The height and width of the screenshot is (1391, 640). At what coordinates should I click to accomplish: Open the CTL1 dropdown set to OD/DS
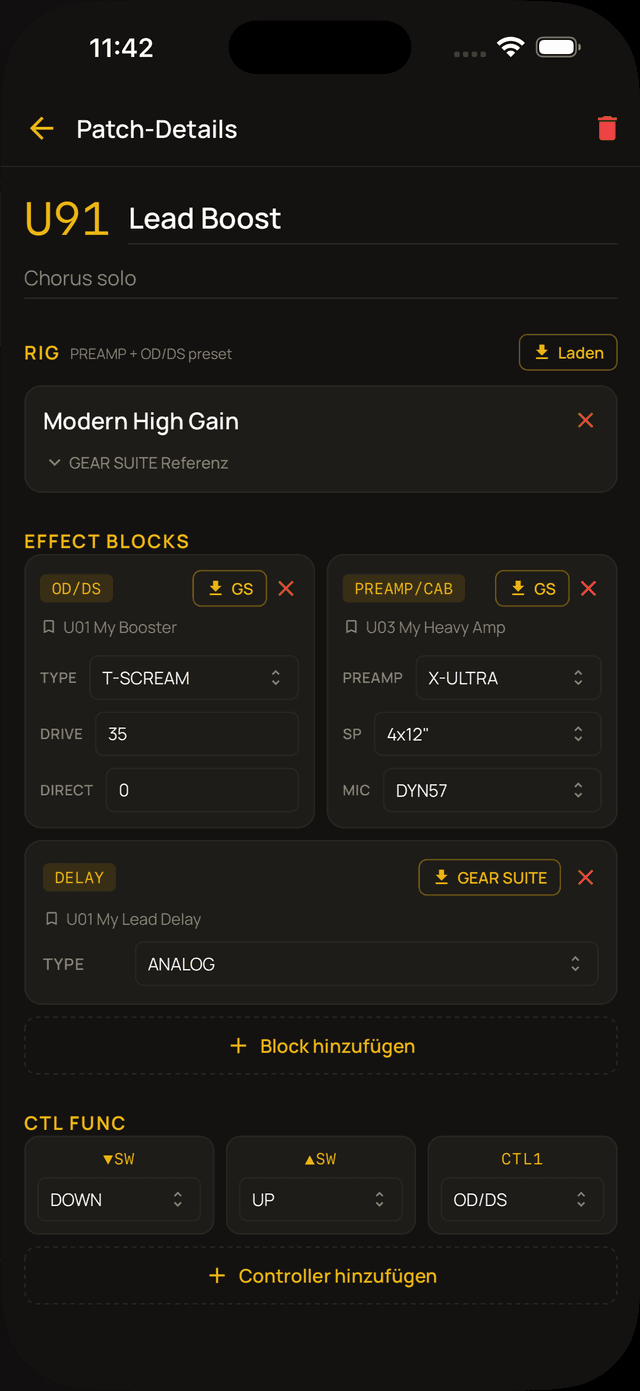click(522, 1199)
